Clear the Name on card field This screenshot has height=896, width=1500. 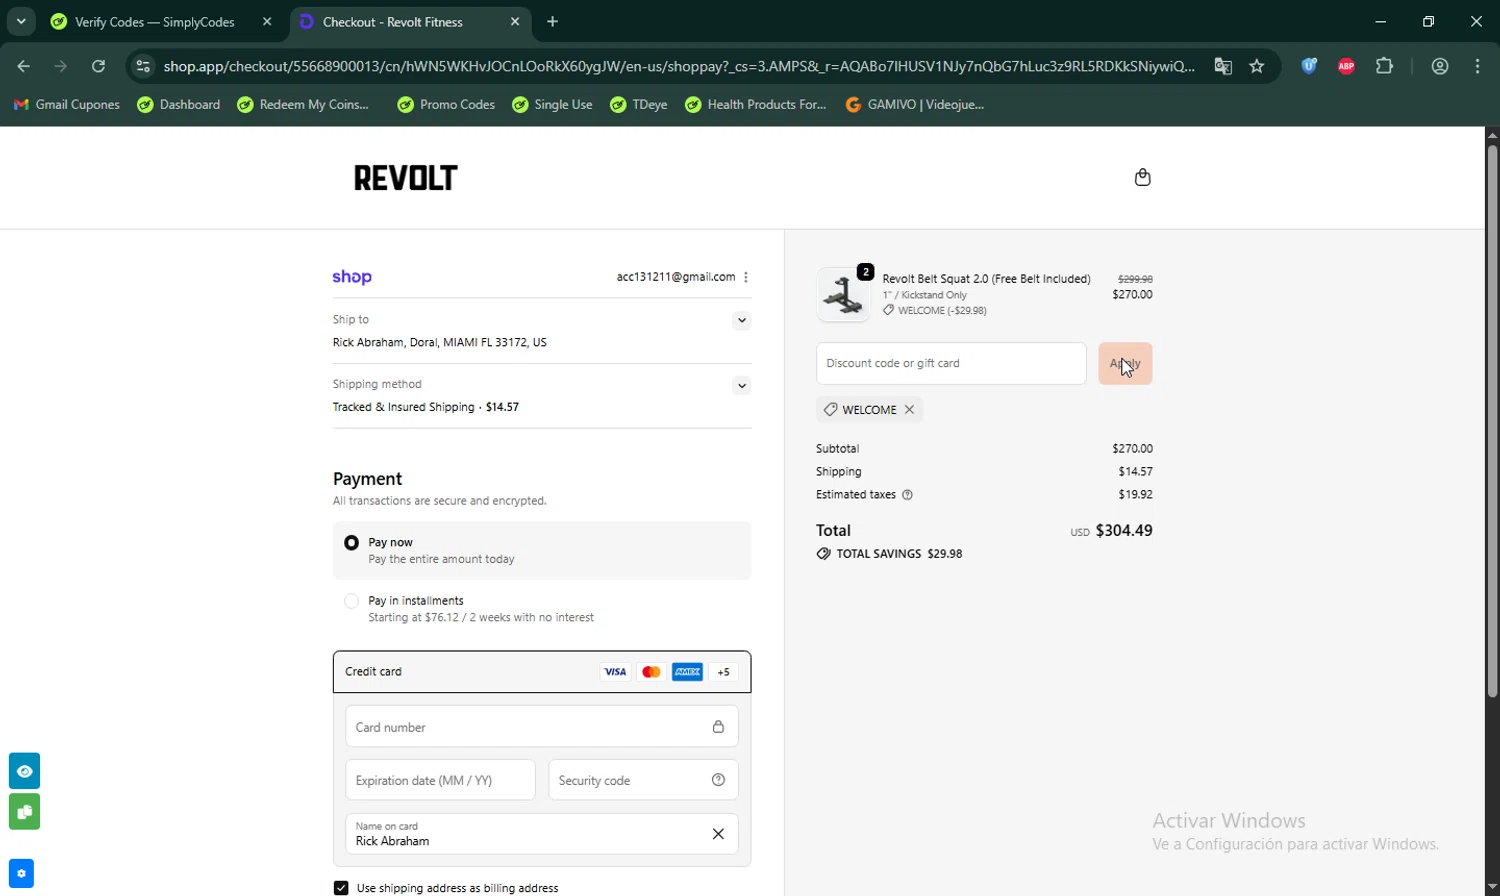point(718,834)
